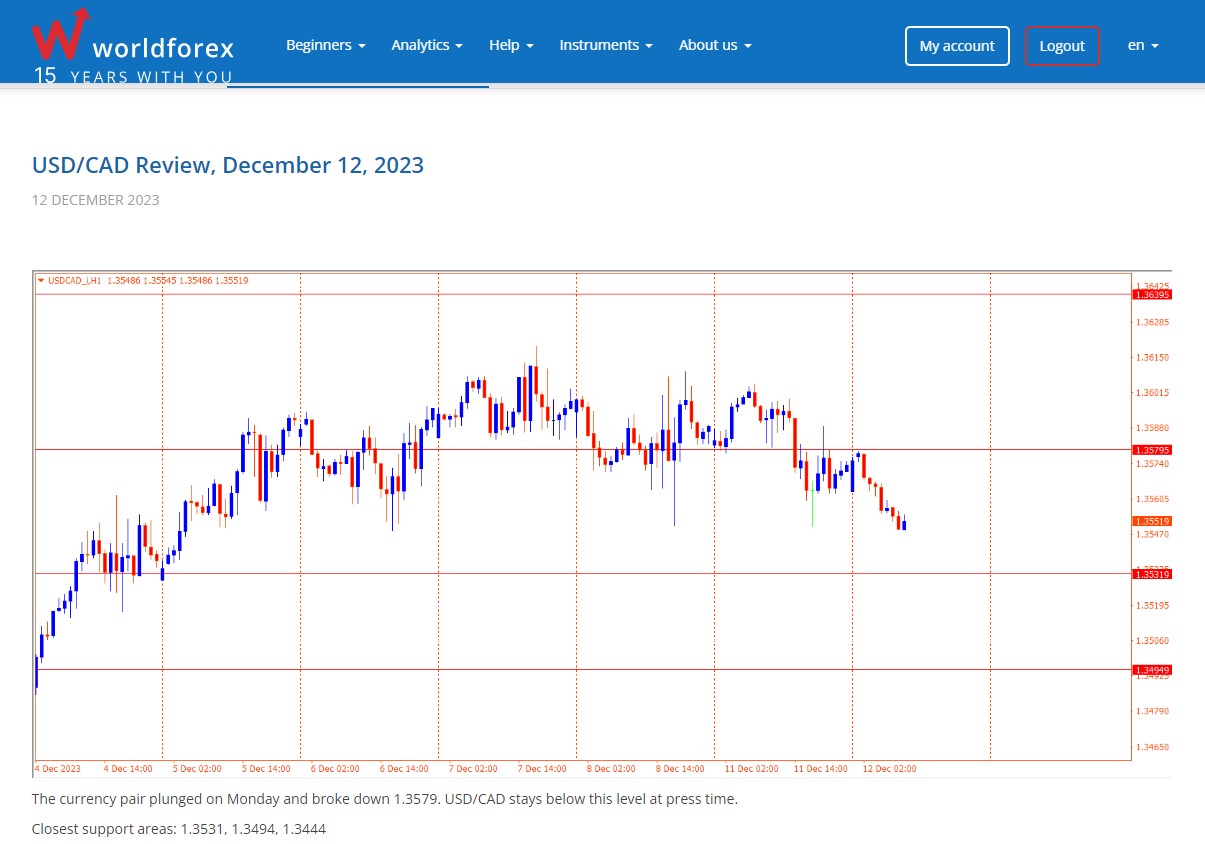Click the 1.35795 price level marker
The width and height of the screenshot is (1205, 844).
click(1152, 449)
